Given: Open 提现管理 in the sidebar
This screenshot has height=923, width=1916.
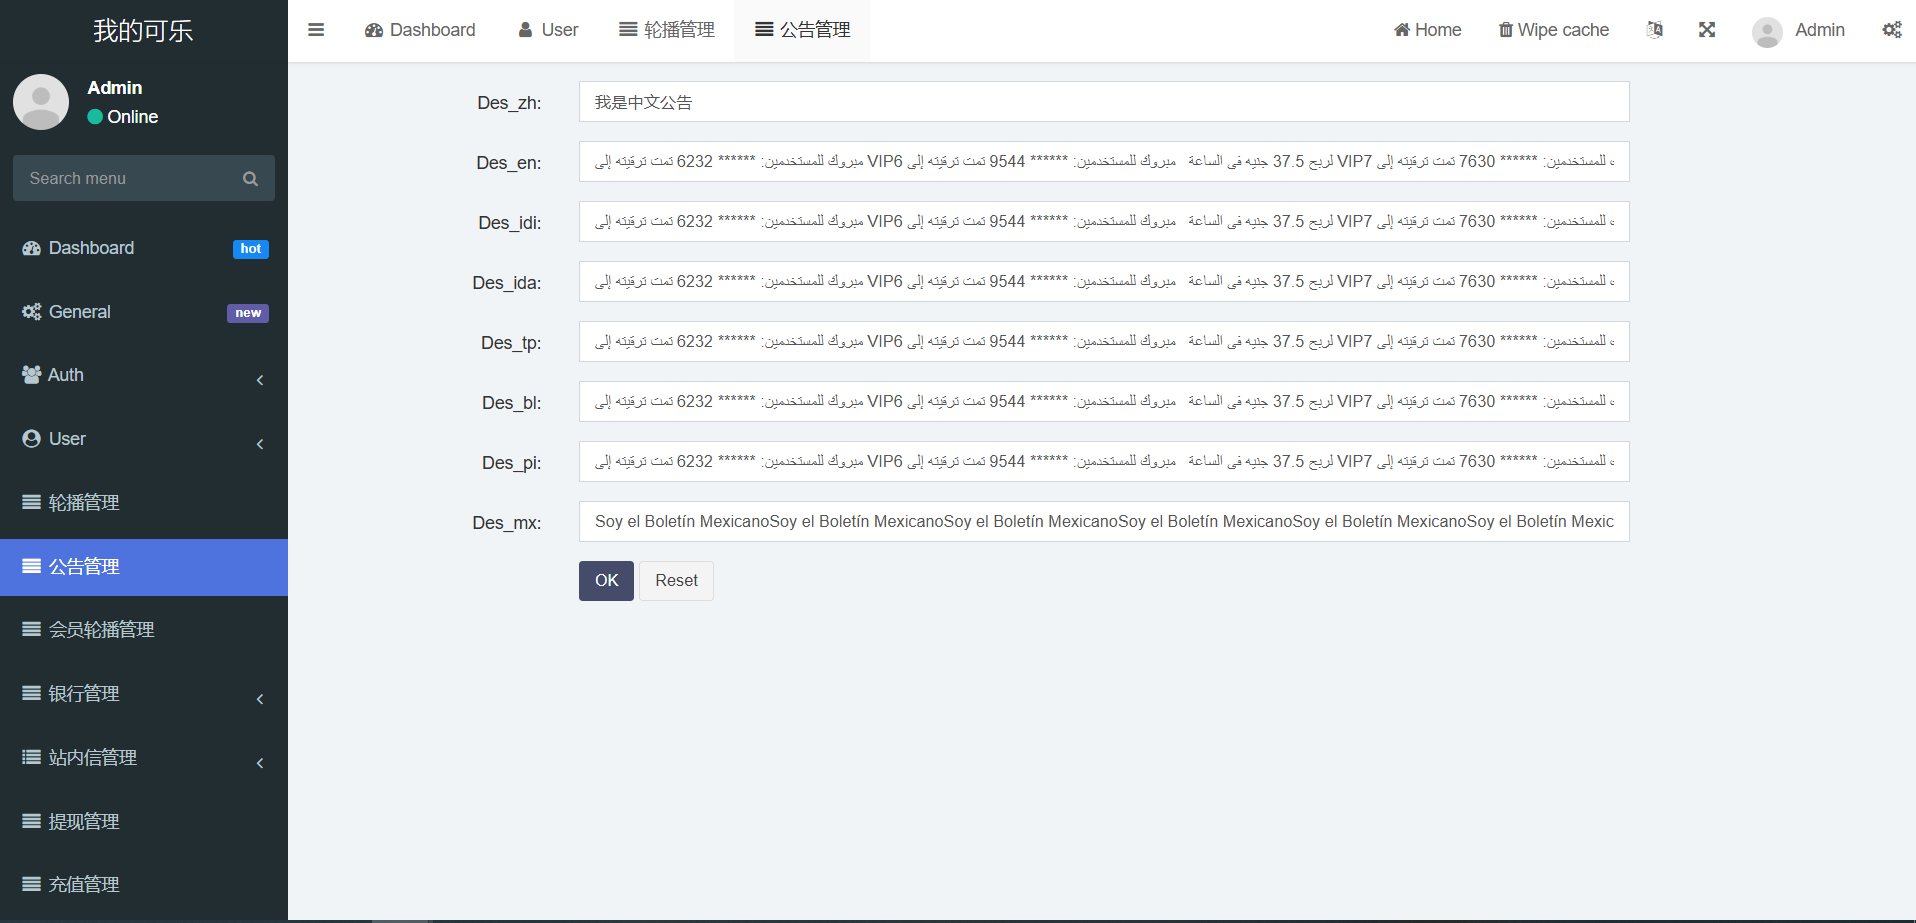Looking at the screenshot, I should tap(144, 822).
